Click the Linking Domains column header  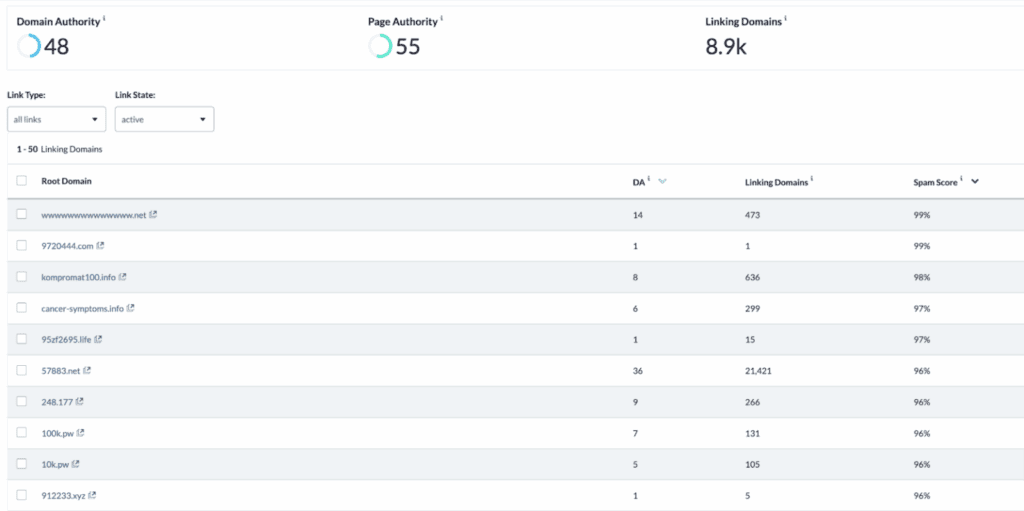click(775, 182)
